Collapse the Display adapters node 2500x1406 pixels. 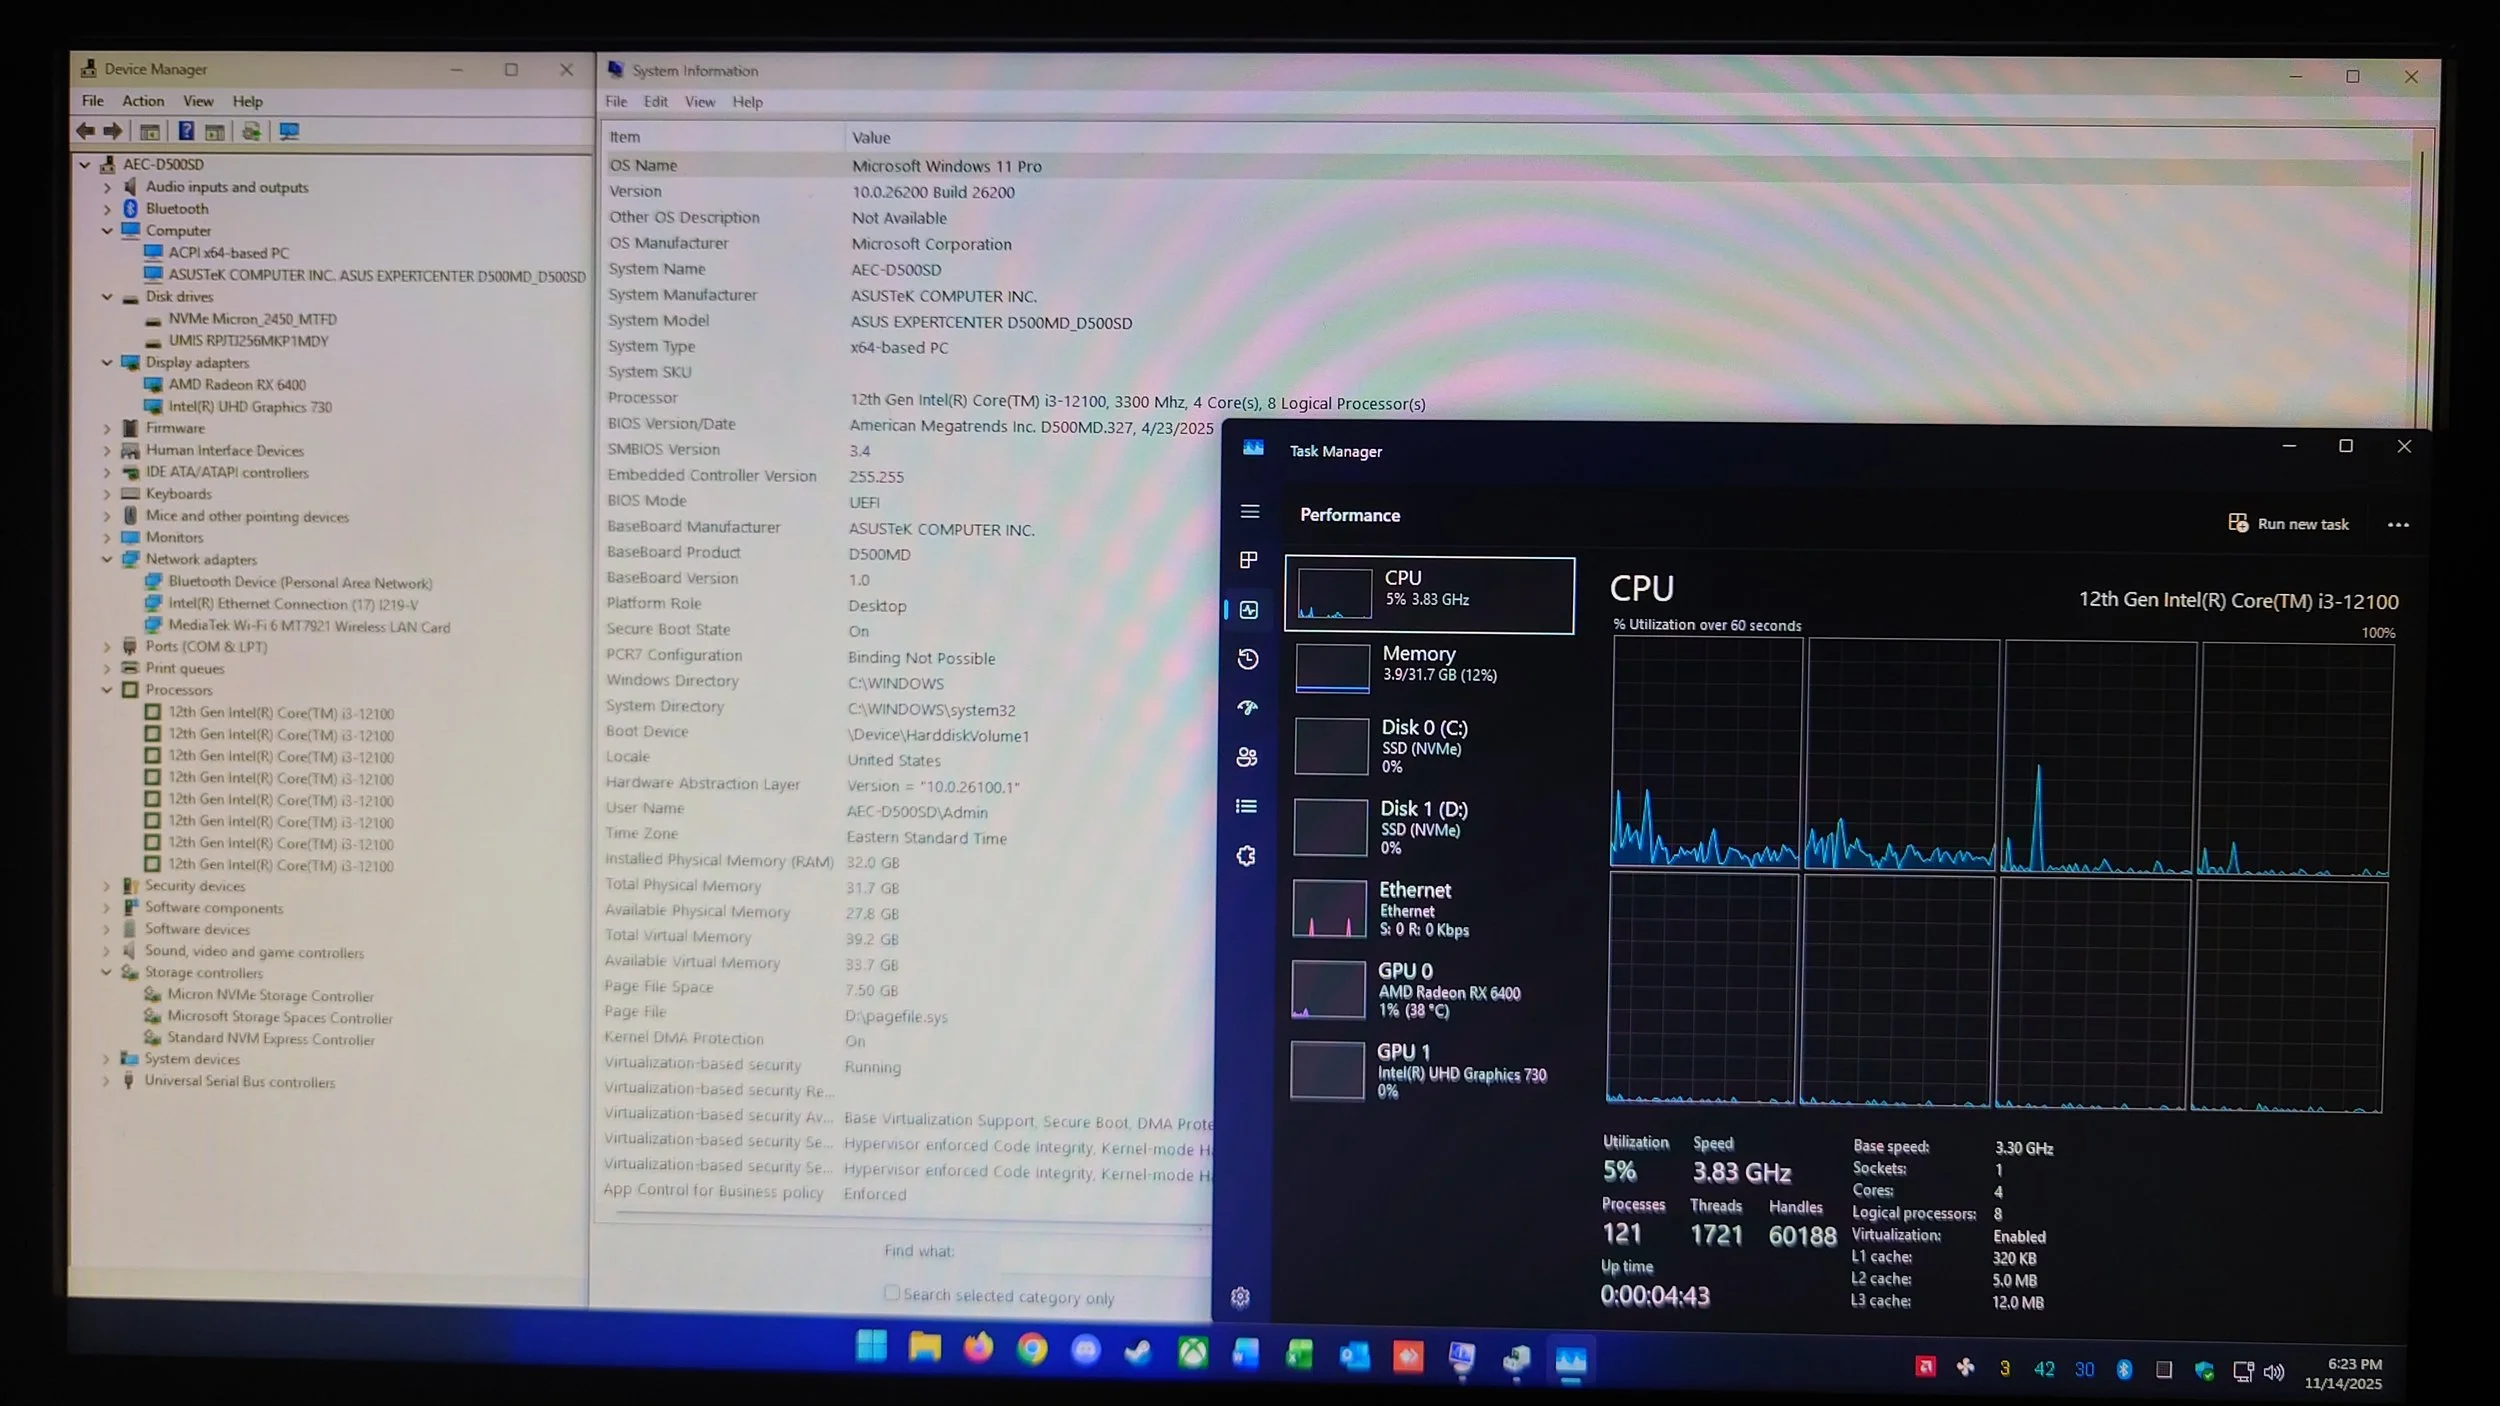[107, 362]
